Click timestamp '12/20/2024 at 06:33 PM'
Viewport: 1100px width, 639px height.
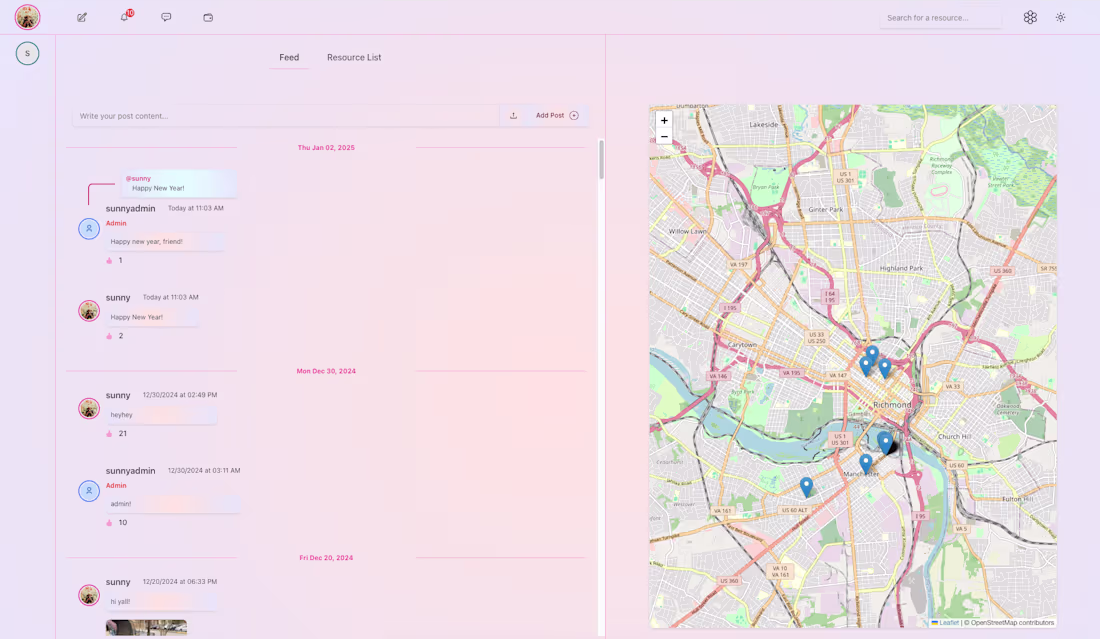coord(180,581)
